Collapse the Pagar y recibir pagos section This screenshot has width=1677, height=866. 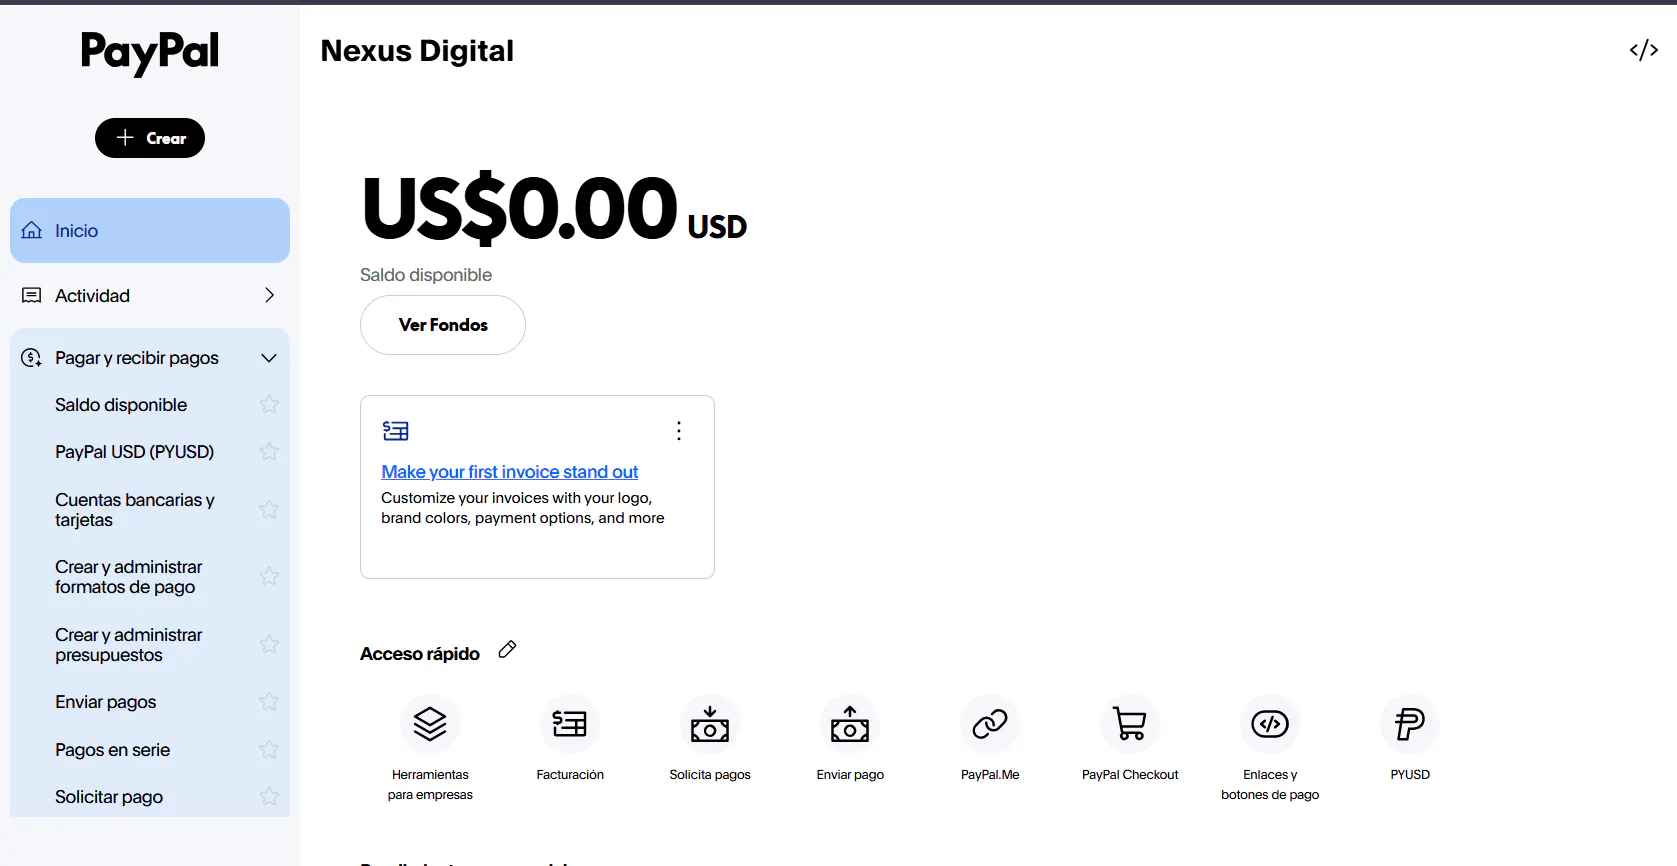269,358
